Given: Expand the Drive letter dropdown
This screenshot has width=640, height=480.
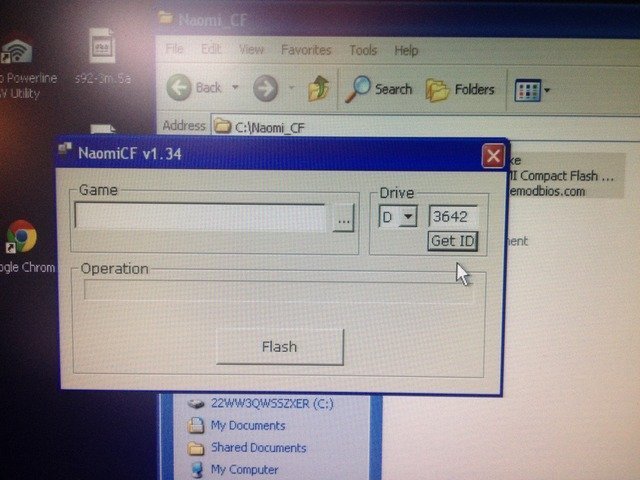Looking at the screenshot, I should (407, 217).
